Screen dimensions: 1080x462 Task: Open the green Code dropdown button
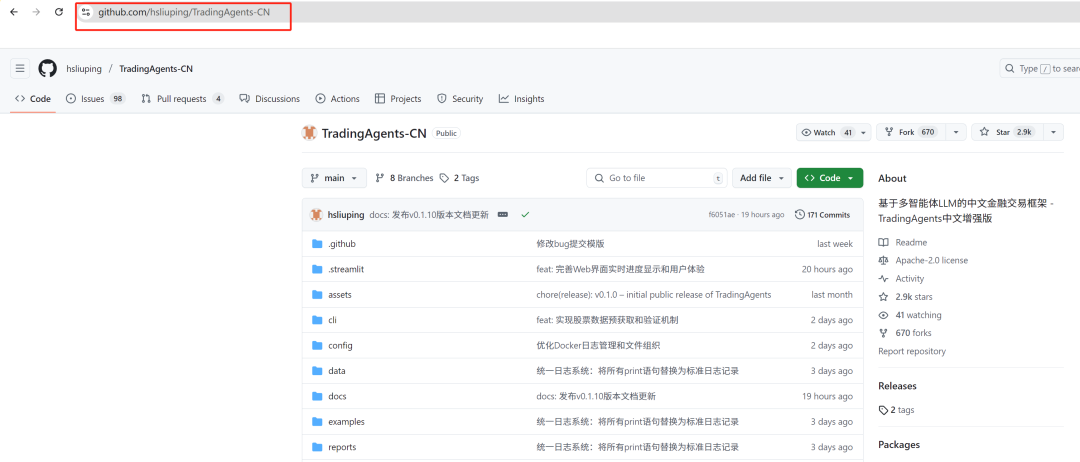[830, 178]
